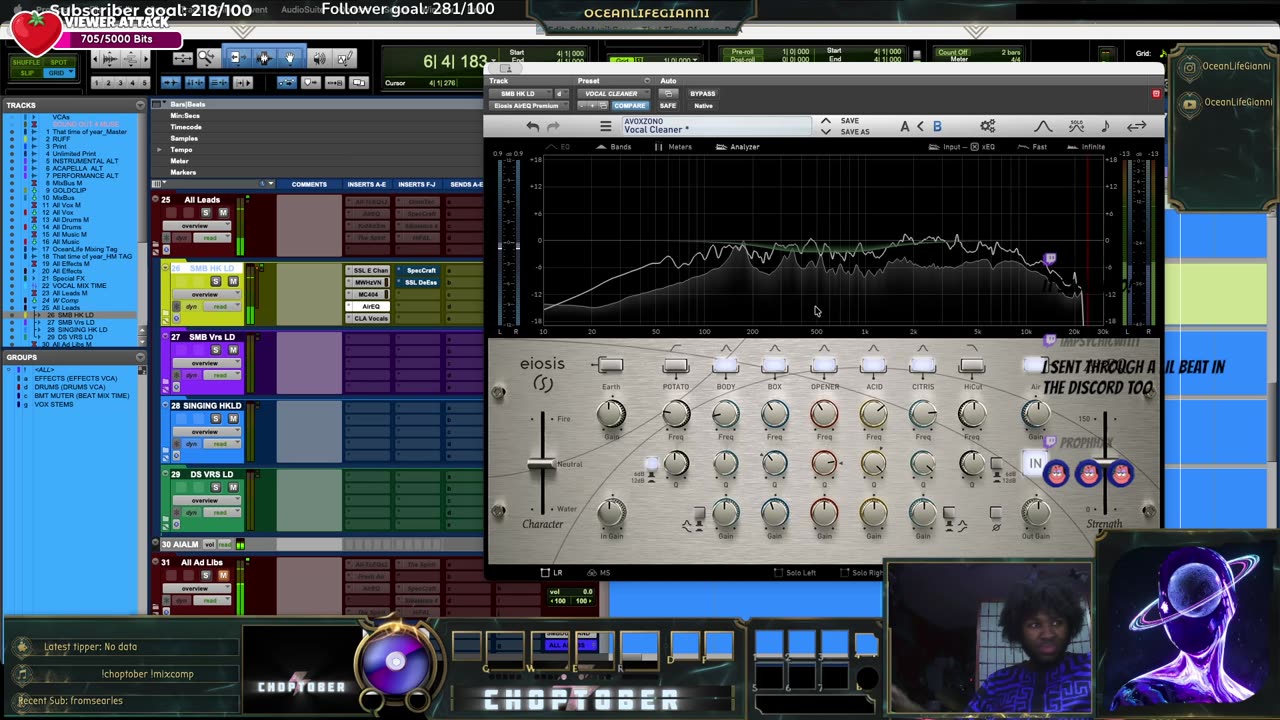Click the BYPASS button
This screenshot has width=1280, height=720.
pos(703,93)
